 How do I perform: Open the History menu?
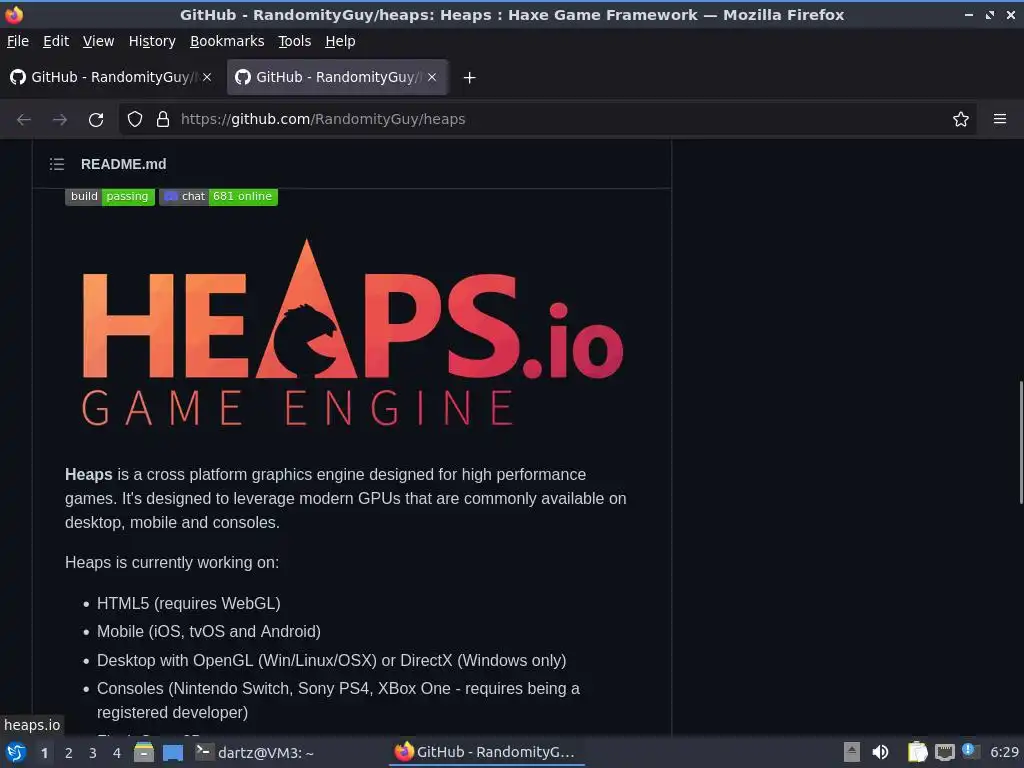(152, 41)
